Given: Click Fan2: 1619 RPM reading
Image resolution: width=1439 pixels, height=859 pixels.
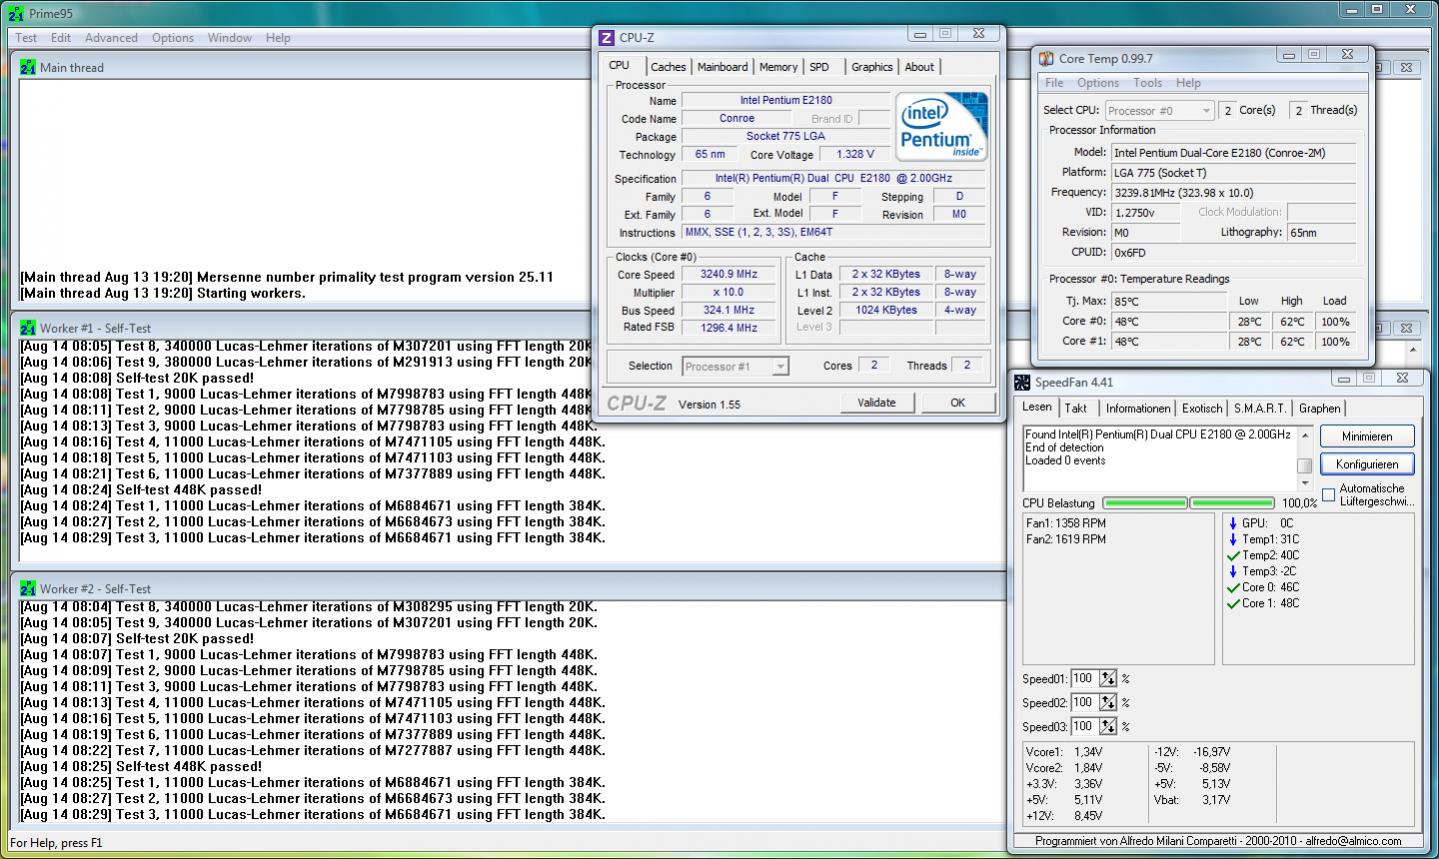Looking at the screenshot, I should (1066, 539).
